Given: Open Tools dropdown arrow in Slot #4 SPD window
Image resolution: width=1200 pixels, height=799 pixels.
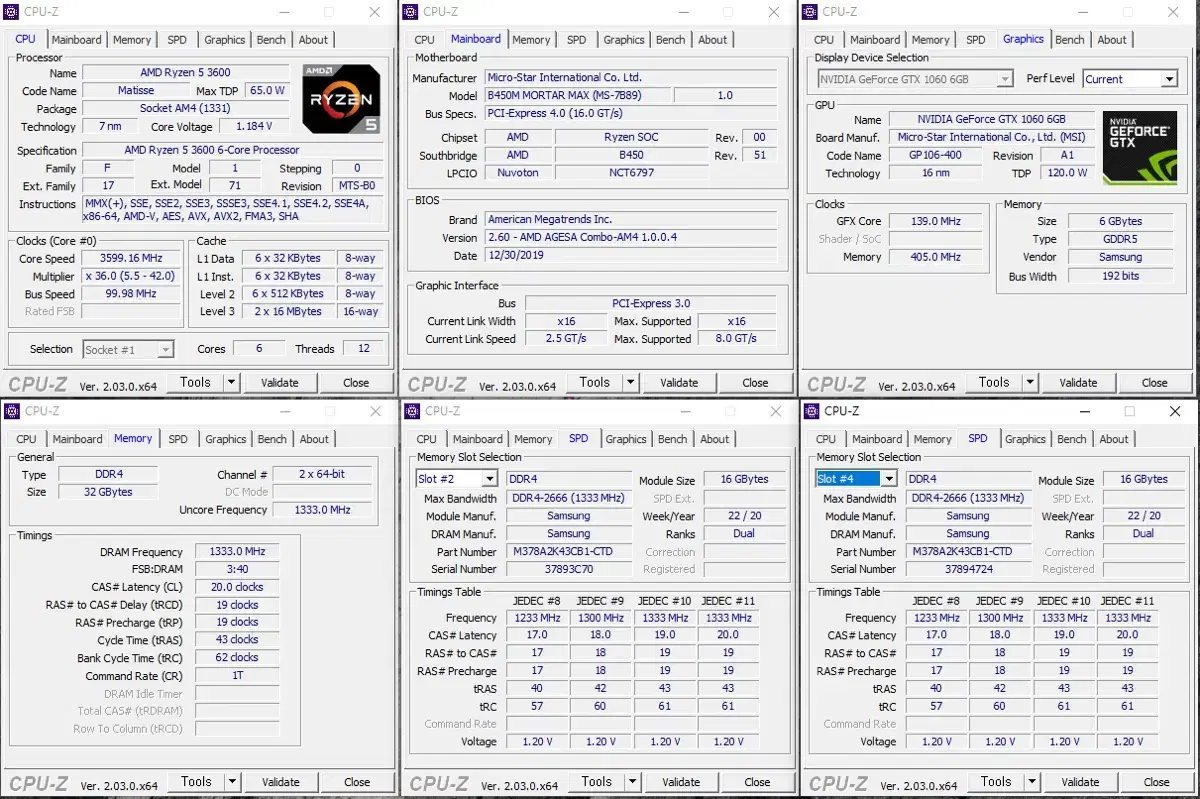Looking at the screenshot, I should click(1032, 782).
